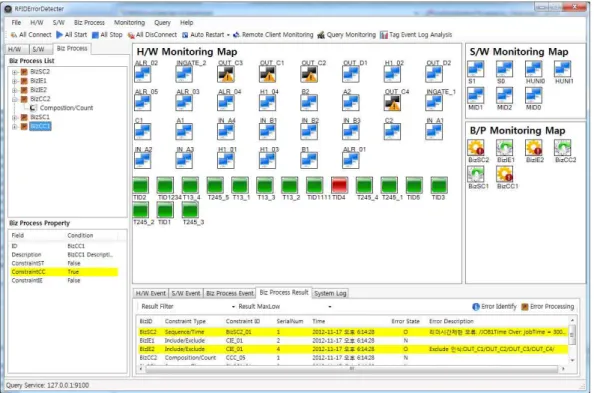594x393 pixels.
Task: Collapse the BizCC2 tree node
Action: (x=14, y=99)
